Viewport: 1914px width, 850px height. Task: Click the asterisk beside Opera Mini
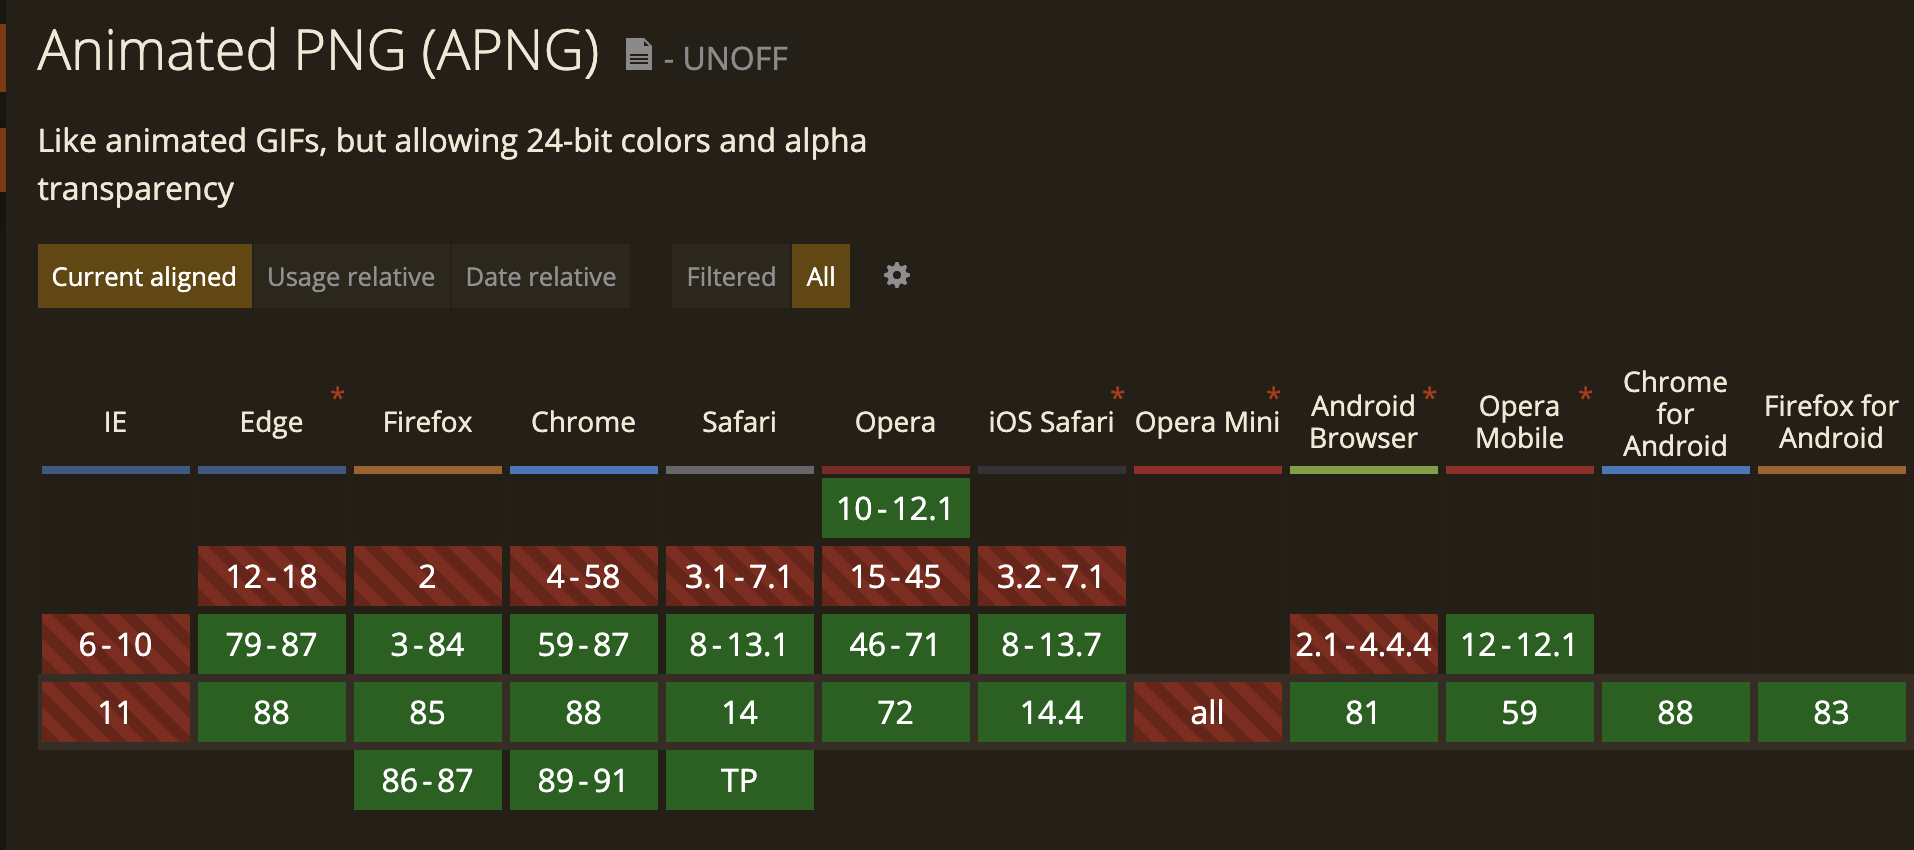[x=1273, y=394]
